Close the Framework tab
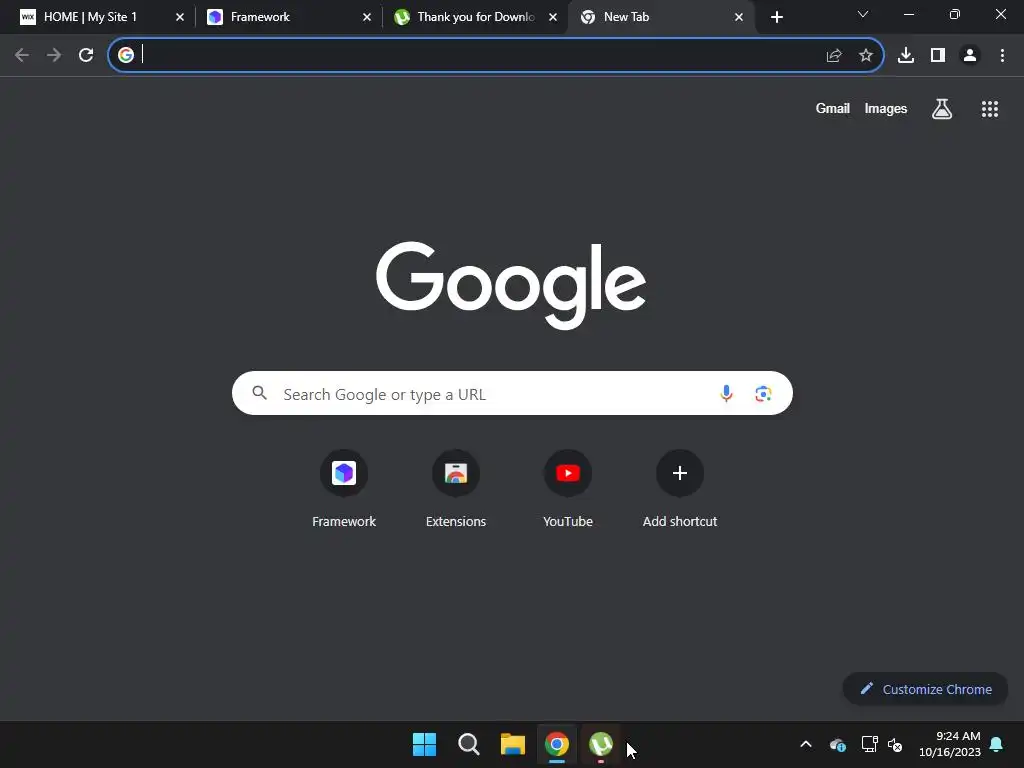Image resolution: width=1024 pixels, height=768 pixels. [x=366, y=17]
